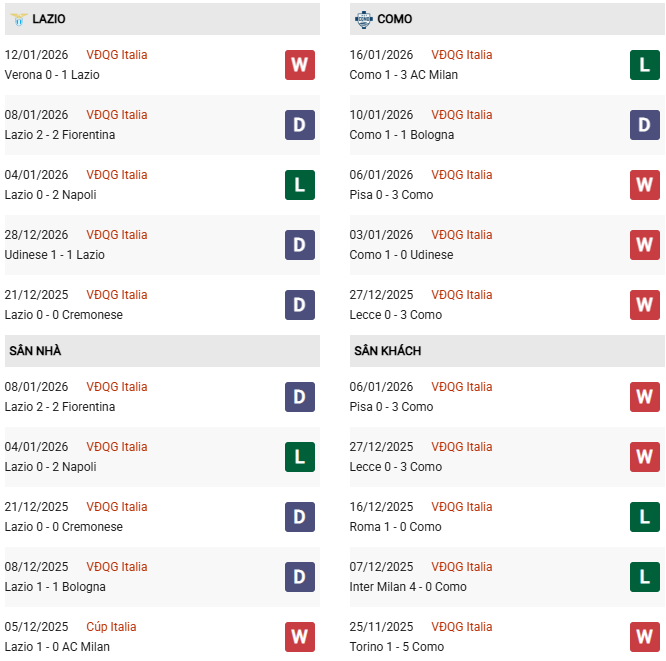Tap the W badge next to Como 1 - 0 Udinese

click(645, 245)
